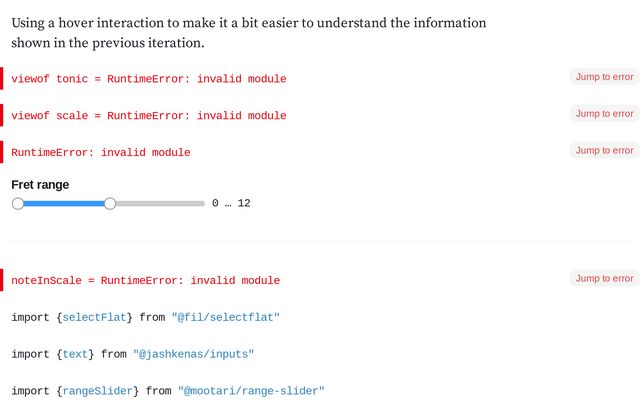The width and height of the screenshot is (640, 400).
Task: Click the right handle of Fret range slider
Action: coord(110,203)
